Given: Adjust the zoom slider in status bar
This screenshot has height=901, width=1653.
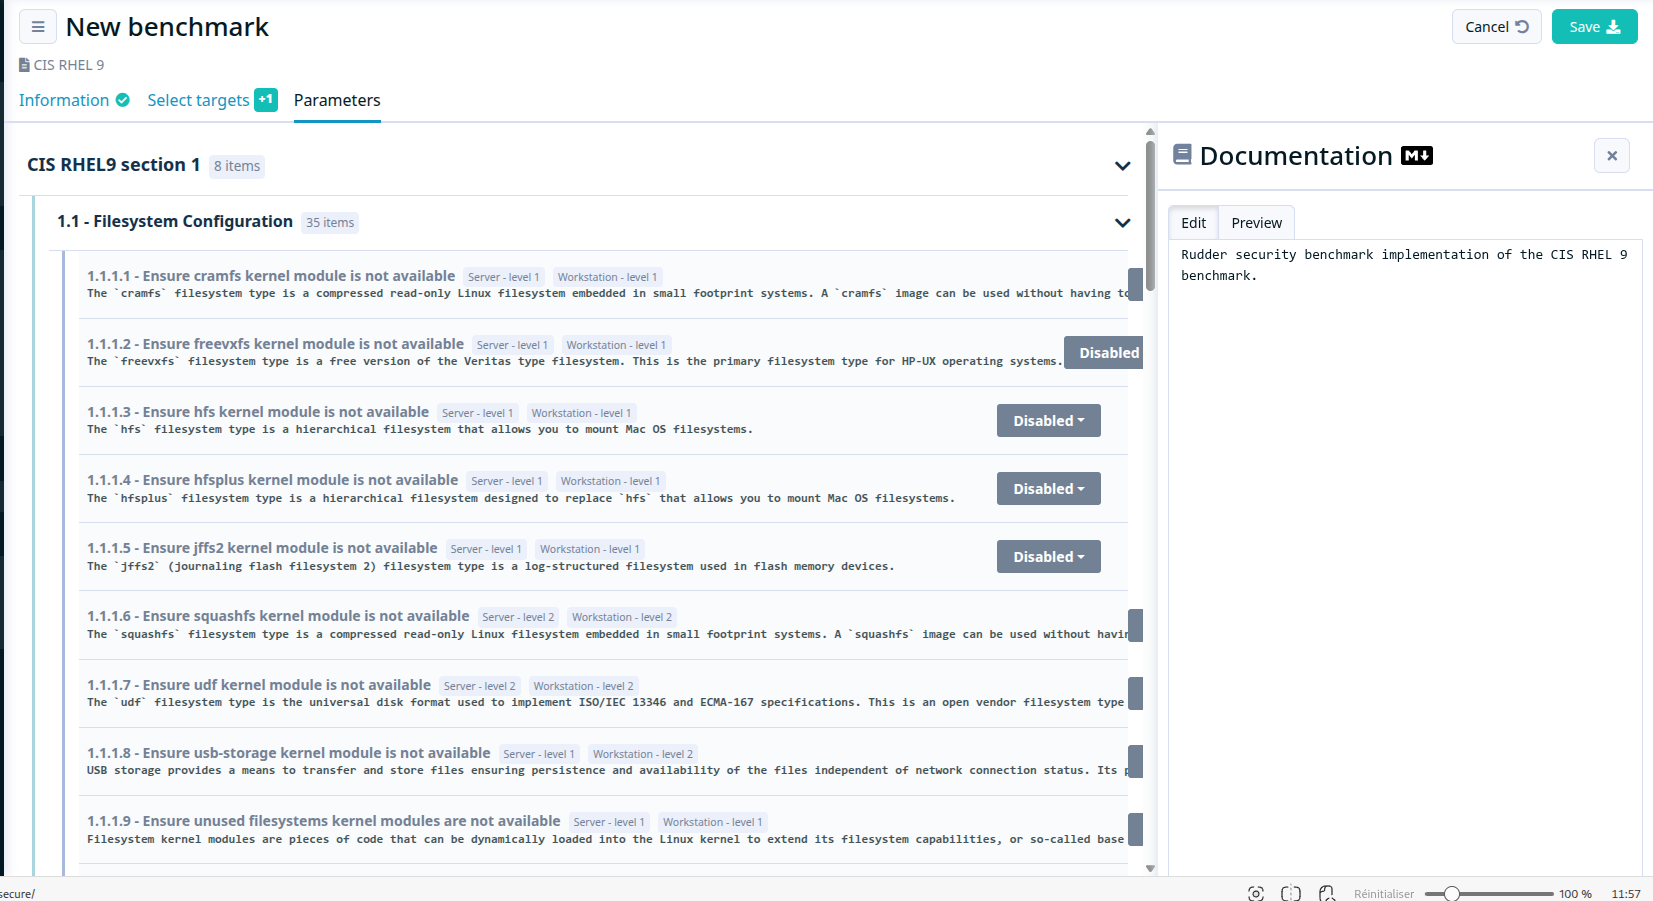Looking at the screenshot, I should coord(1489,894).
